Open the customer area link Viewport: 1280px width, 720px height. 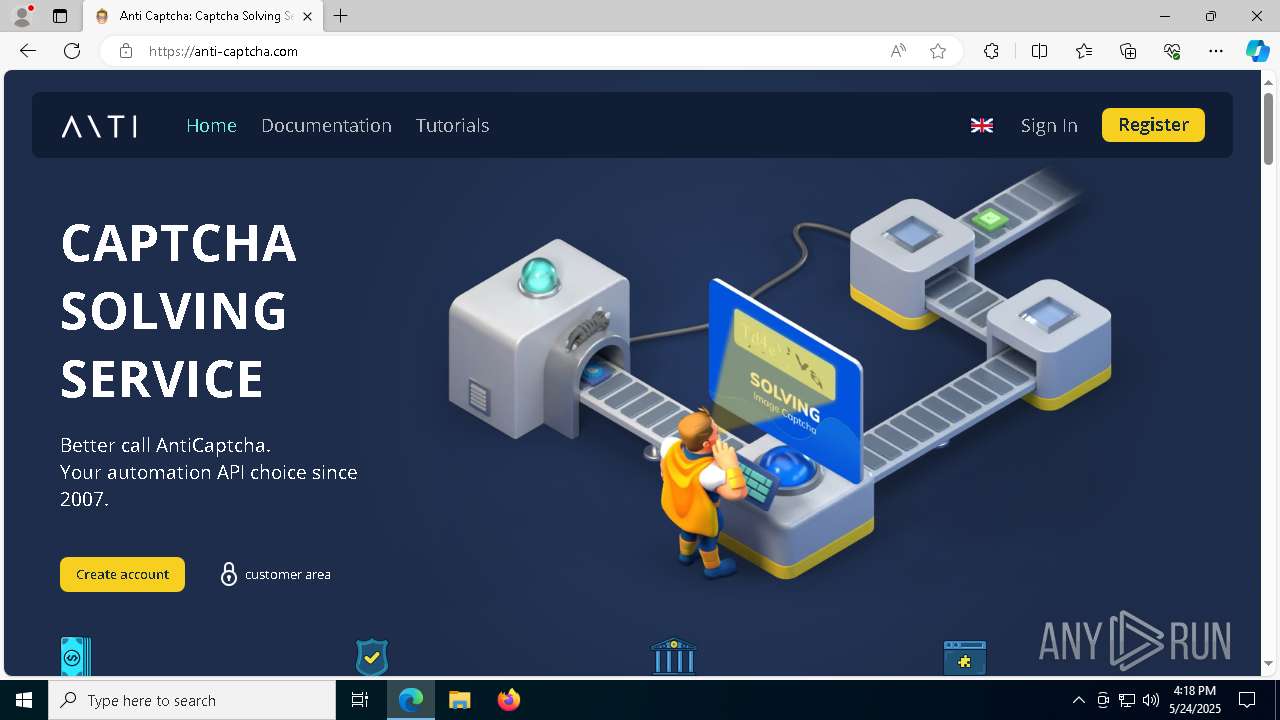coord(287,574)
